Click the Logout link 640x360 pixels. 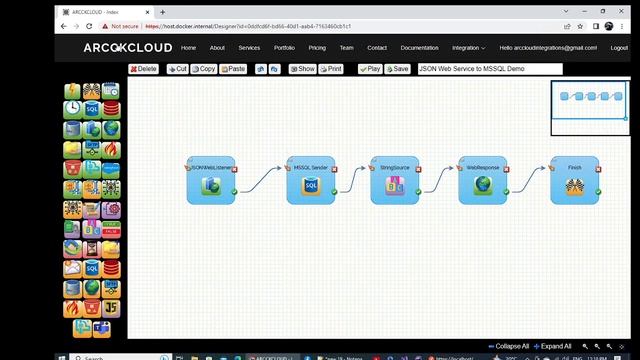pyautogui.click(x=619, y=48)
